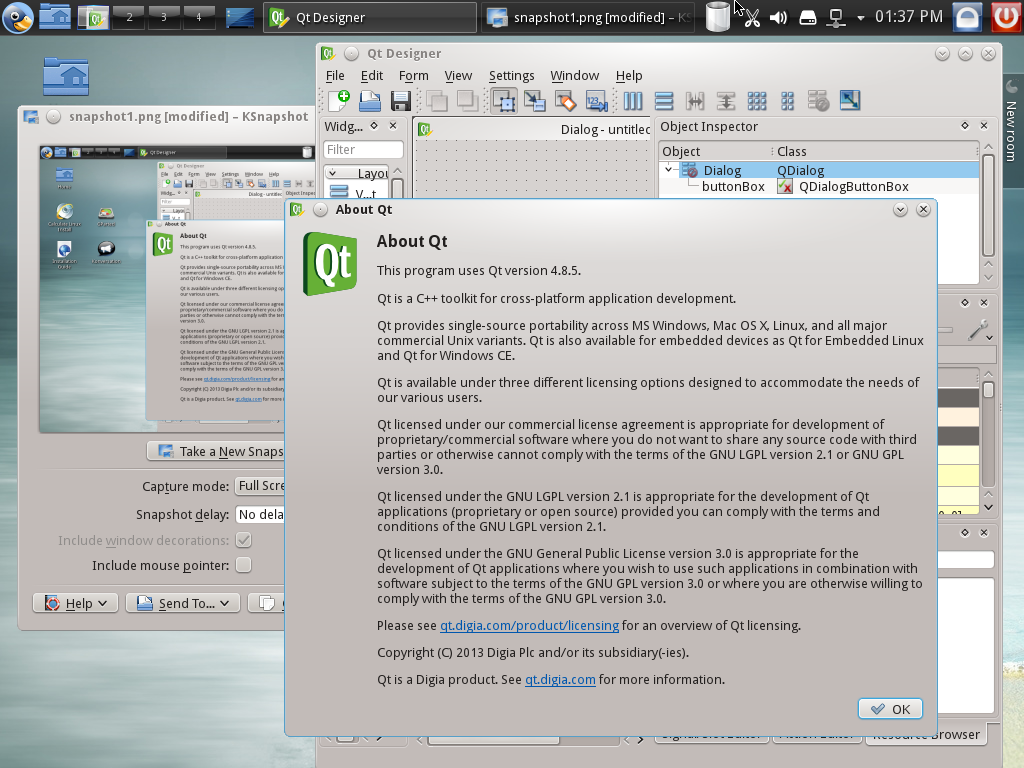Collapse the Dialog tree node
Viewport: 1024px width, 768px height.
[668, 170]
